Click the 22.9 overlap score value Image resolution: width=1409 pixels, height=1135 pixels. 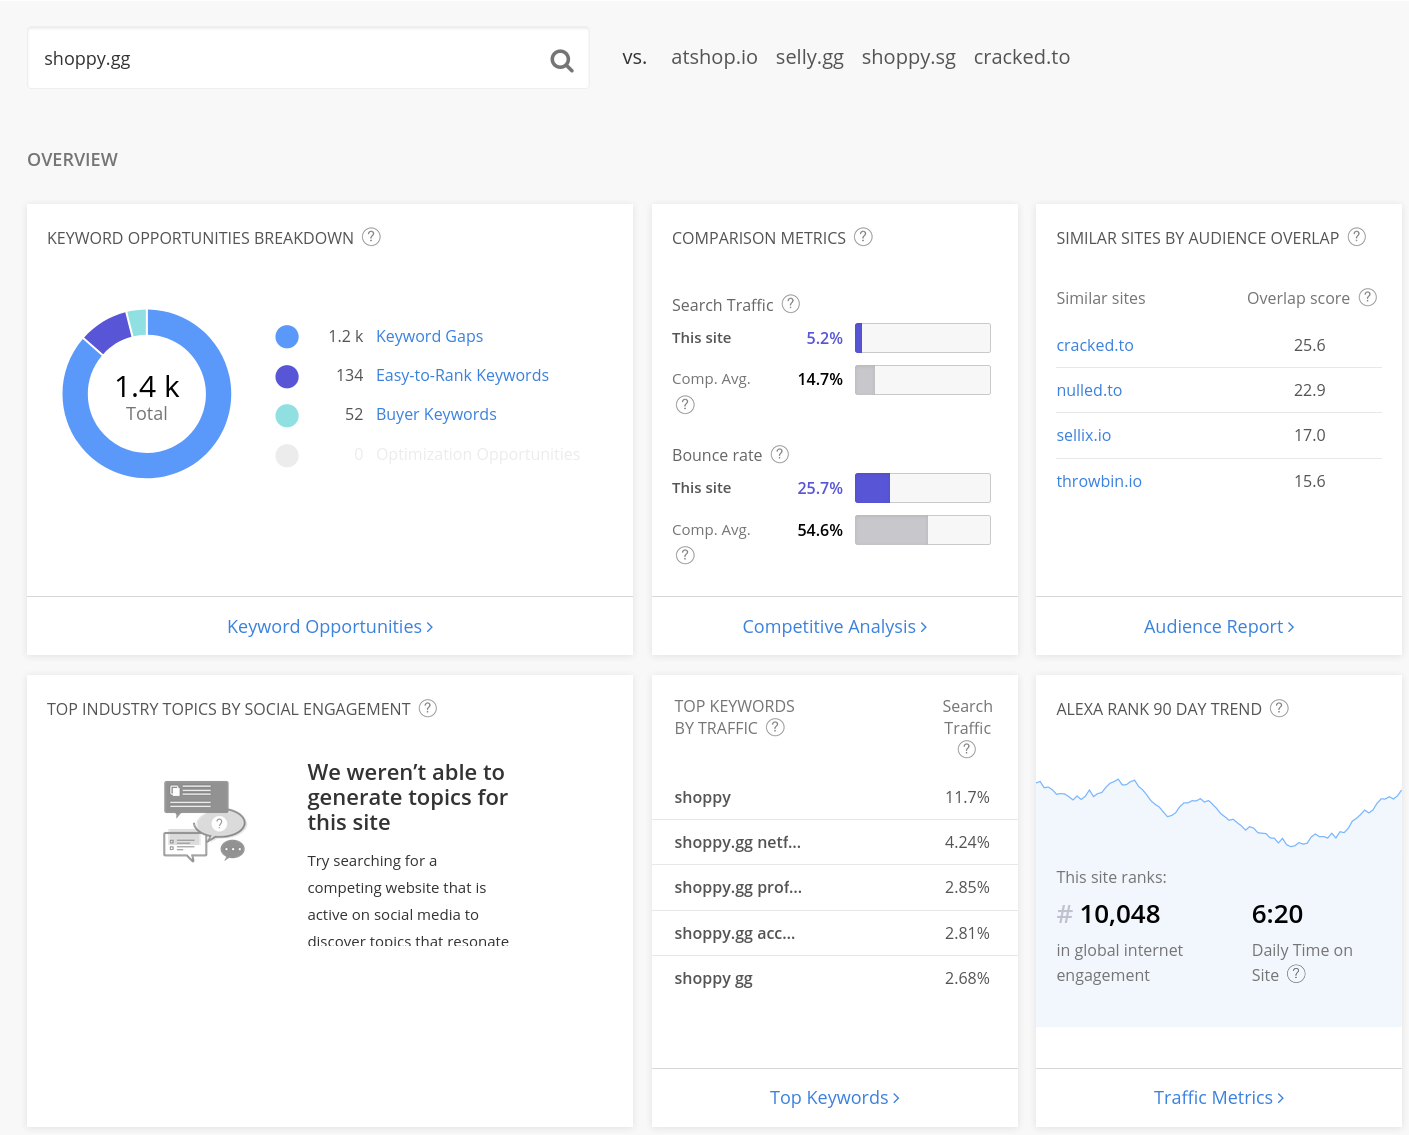click(x=1309, y=390)
